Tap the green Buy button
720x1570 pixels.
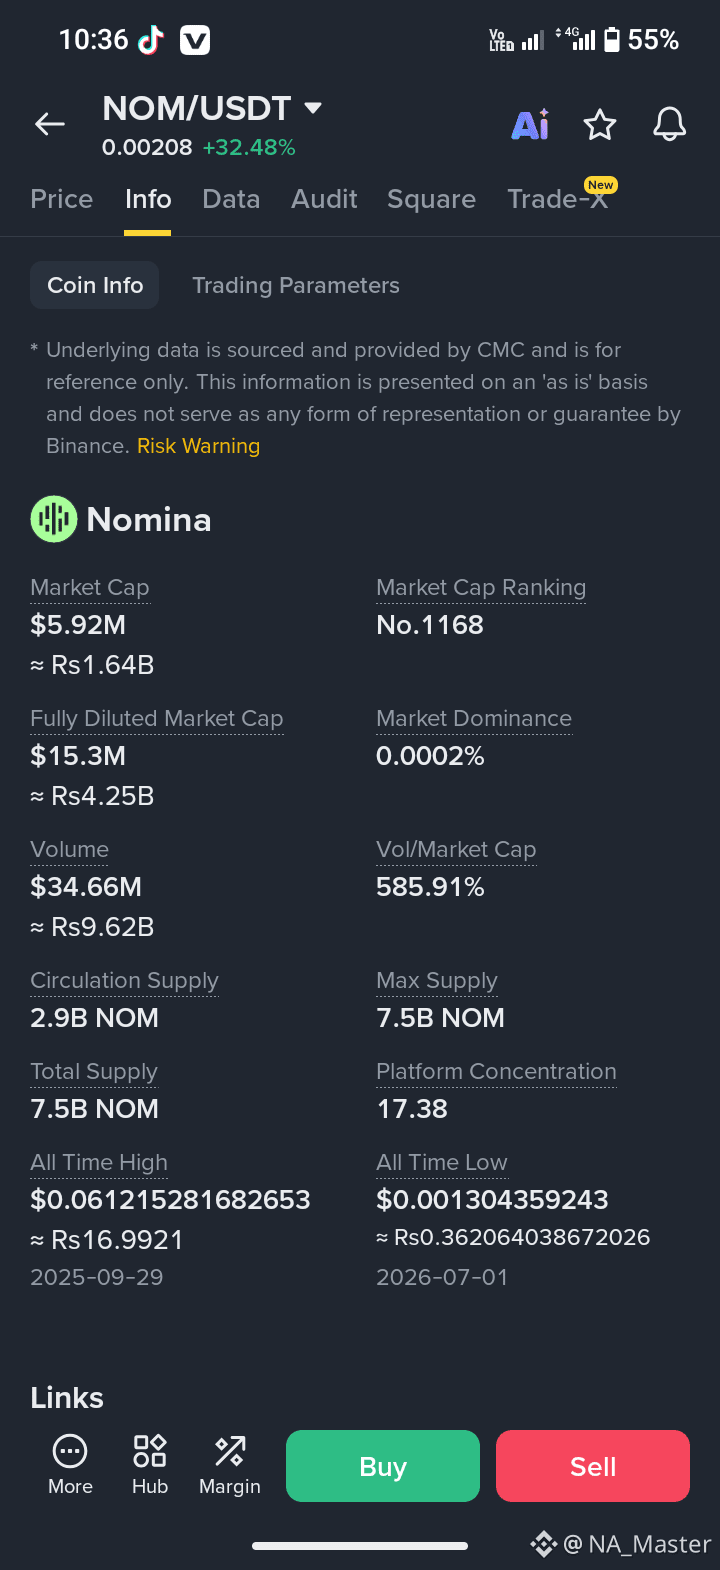[383, 1466]
